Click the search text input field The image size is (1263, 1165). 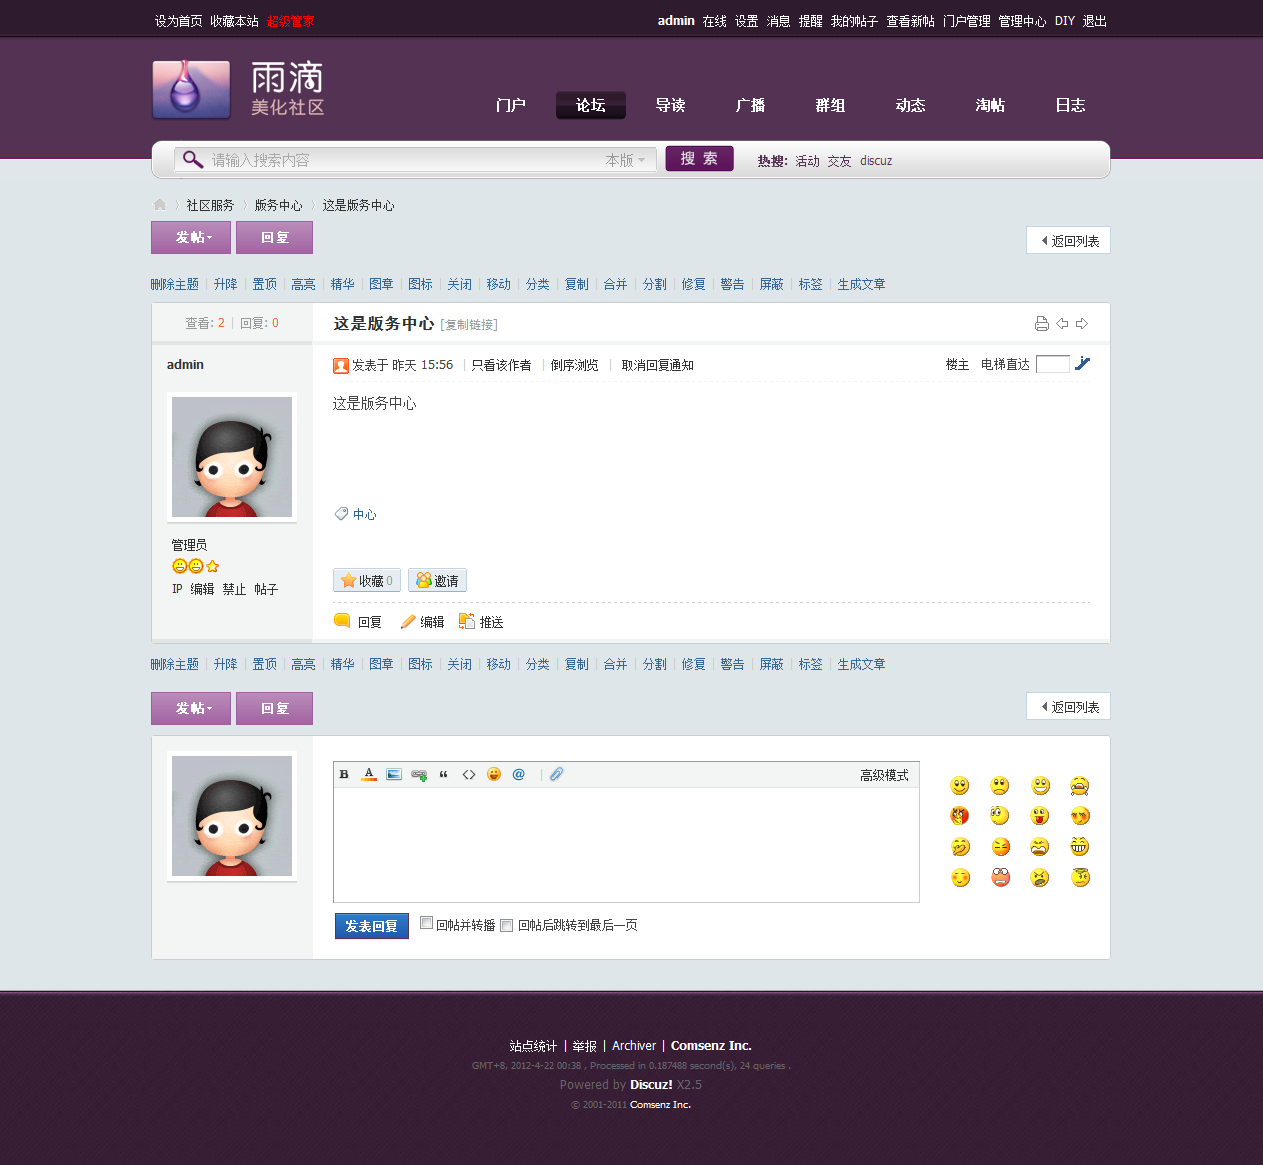point(400,160)
